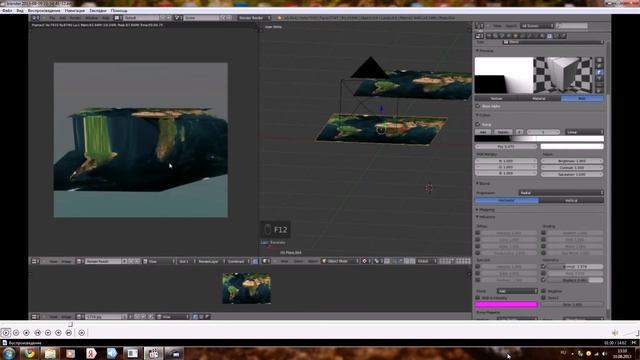Open the Scene properties tab
The width and height of the screenshot is (640, 360).
[x=502, y=36]
